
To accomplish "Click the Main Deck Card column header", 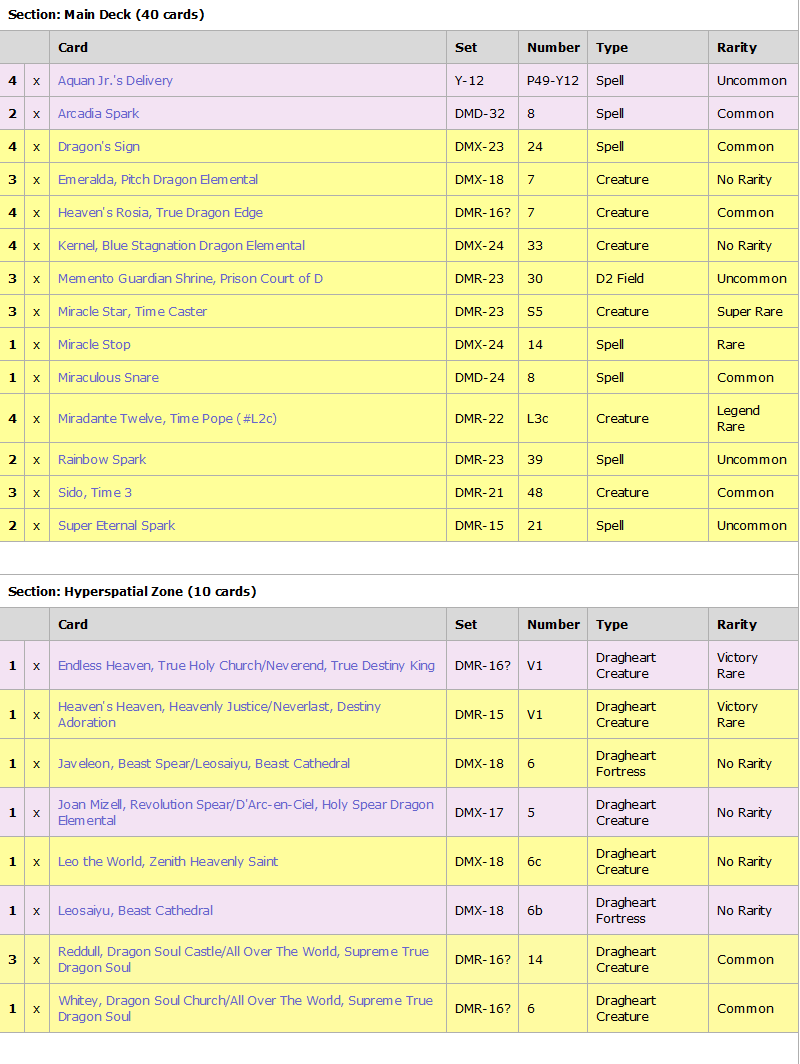I will pyautogui.click(x=248, y=48).
